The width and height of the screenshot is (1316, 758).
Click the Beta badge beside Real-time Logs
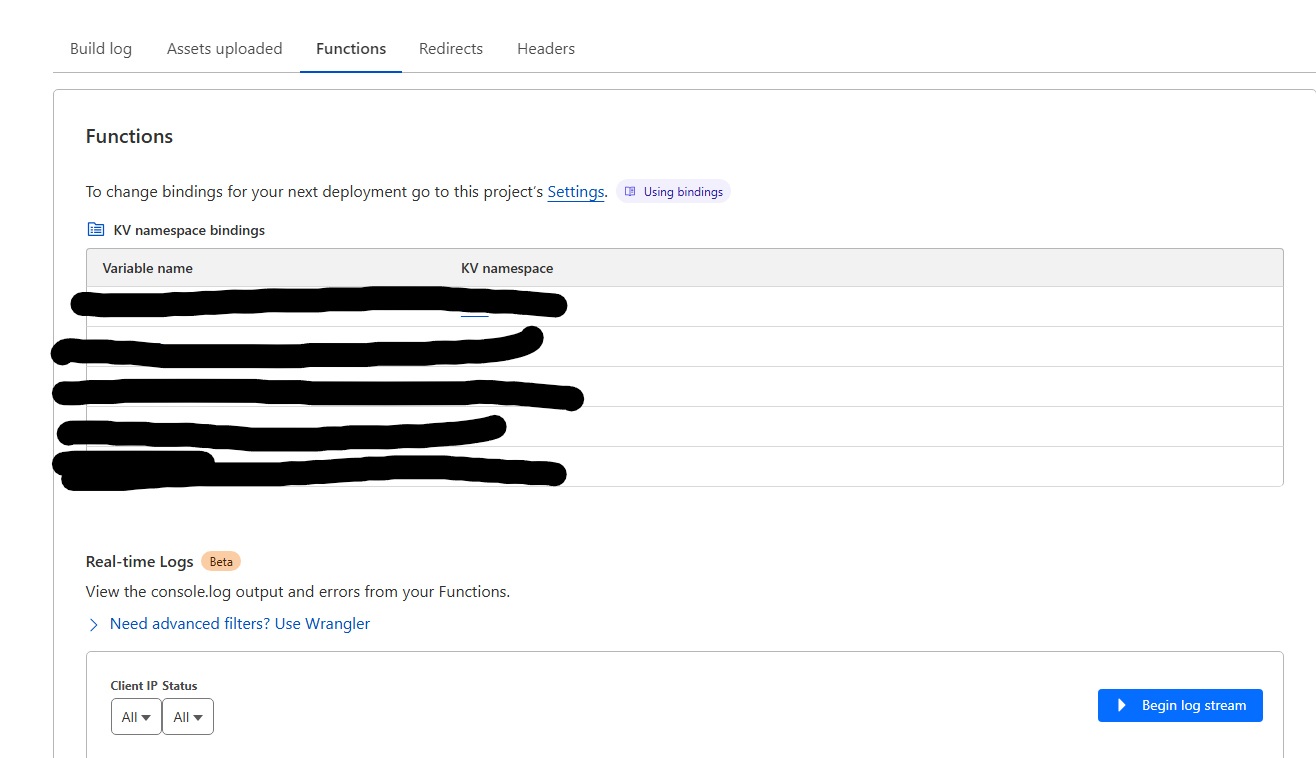pyautogui.click(x=221, y=562)
